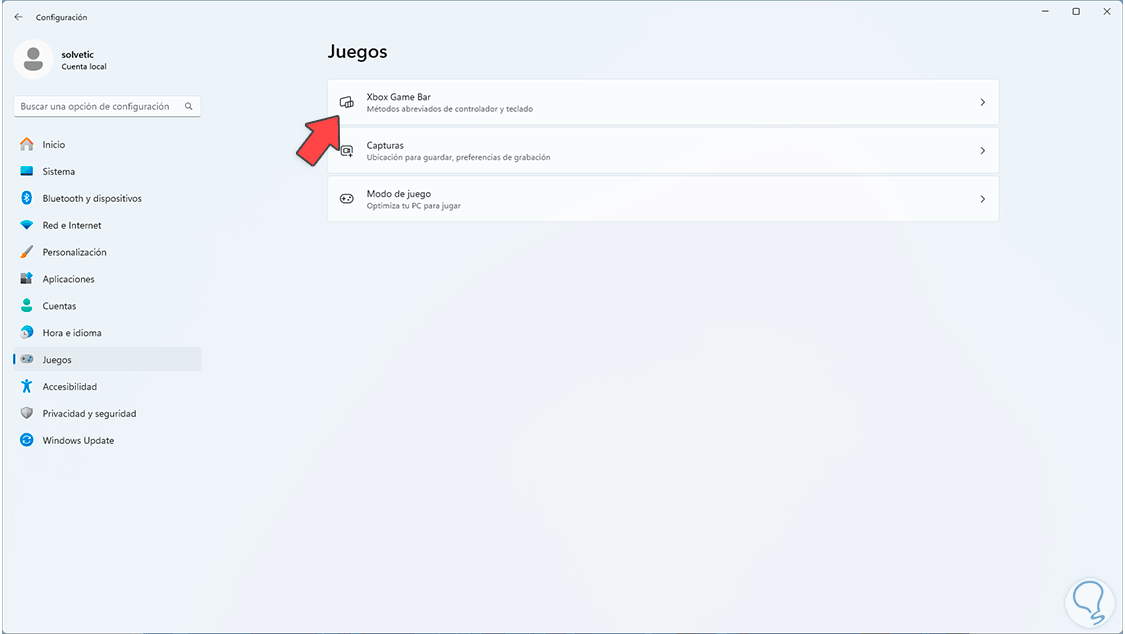Open Hora e idioma clock icon
The height and width of the screenshot is (634, 1125).
27,333
